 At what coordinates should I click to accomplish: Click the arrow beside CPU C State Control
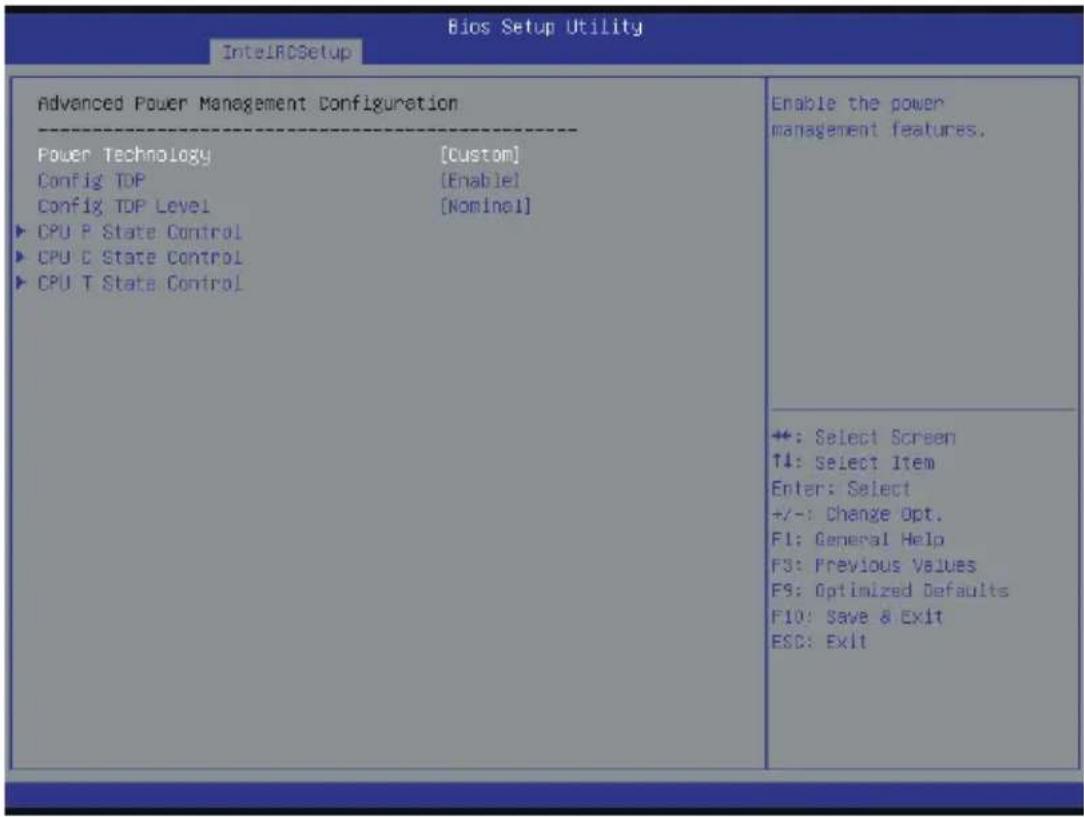point(21,257)
